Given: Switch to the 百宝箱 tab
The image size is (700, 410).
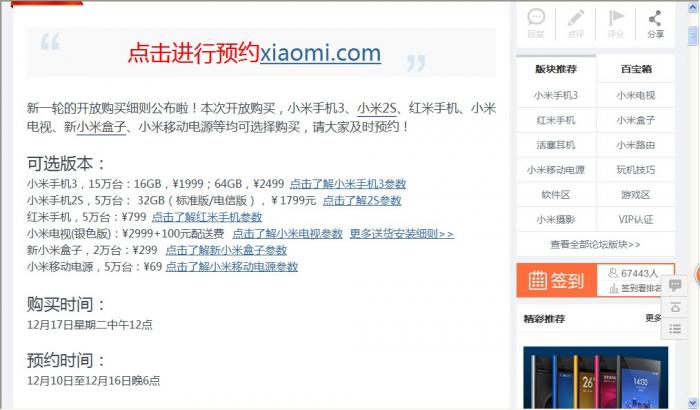Looking at the screenshot, I should click(x=636, y=69).
